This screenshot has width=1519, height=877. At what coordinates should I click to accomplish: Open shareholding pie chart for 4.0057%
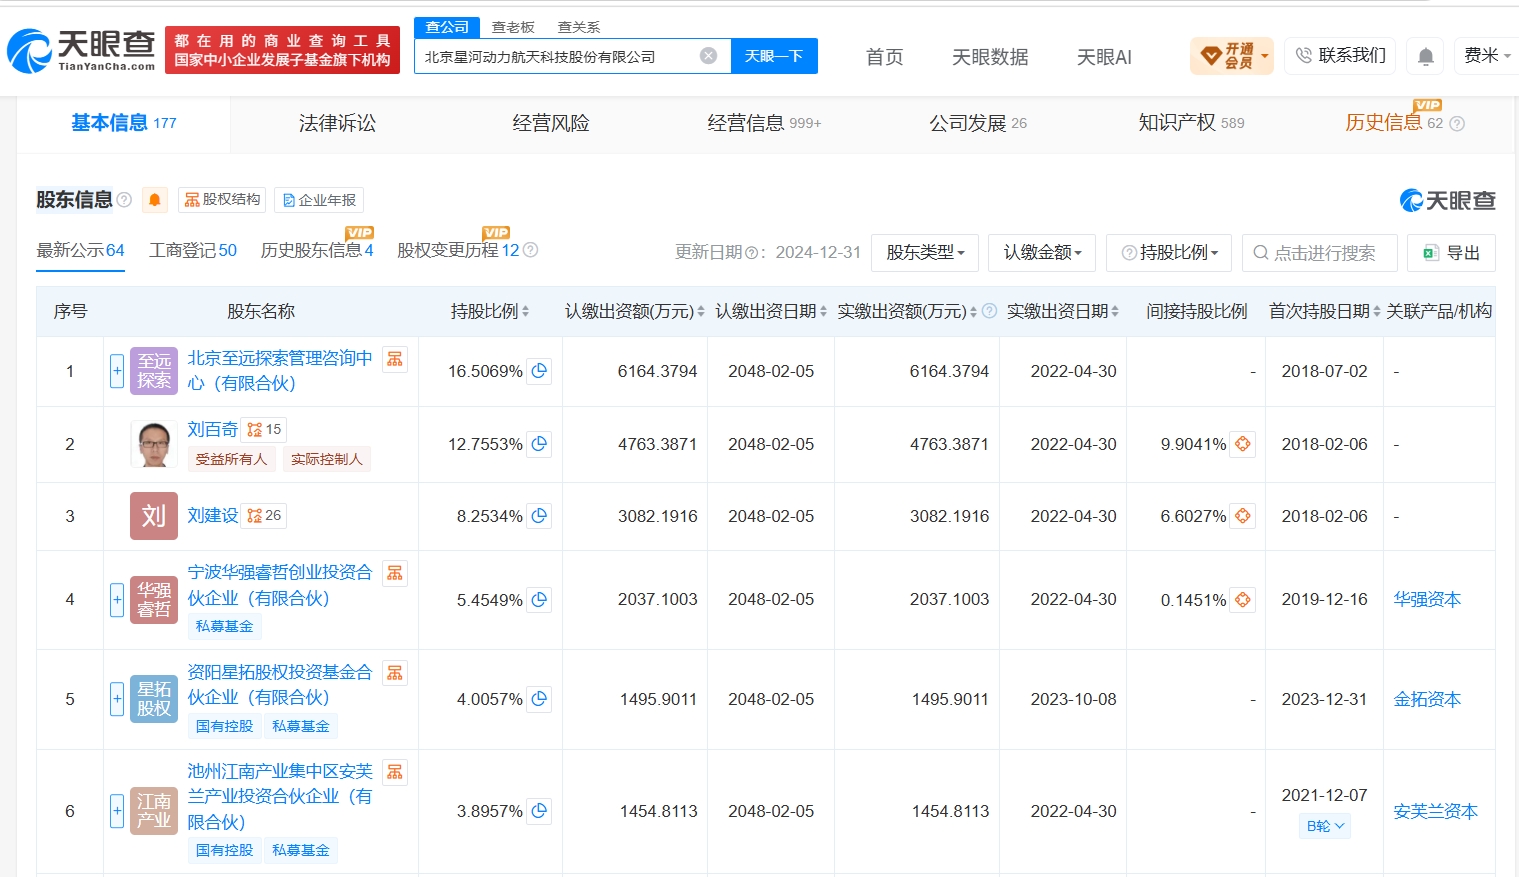[539, 699]
